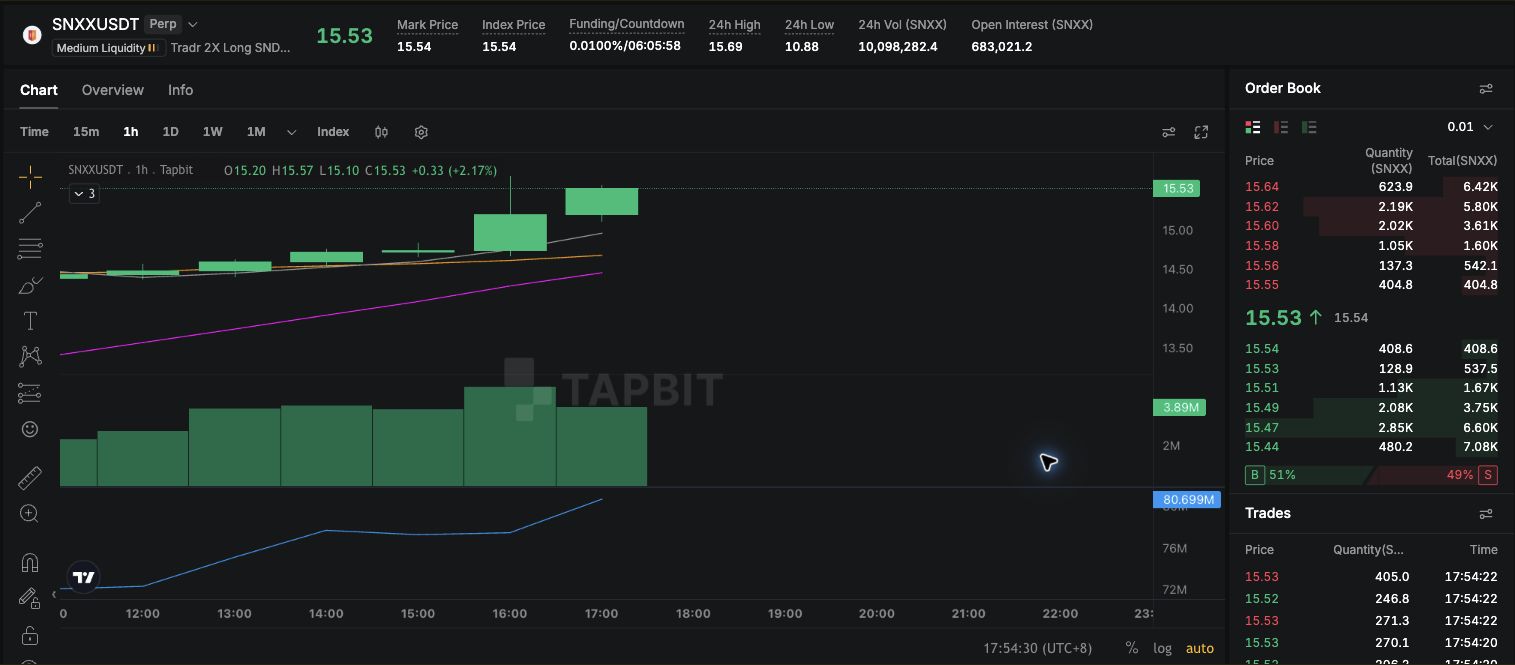Select the 1h interval
Screen dimensions: 1515x665
(x=131, y=132)
